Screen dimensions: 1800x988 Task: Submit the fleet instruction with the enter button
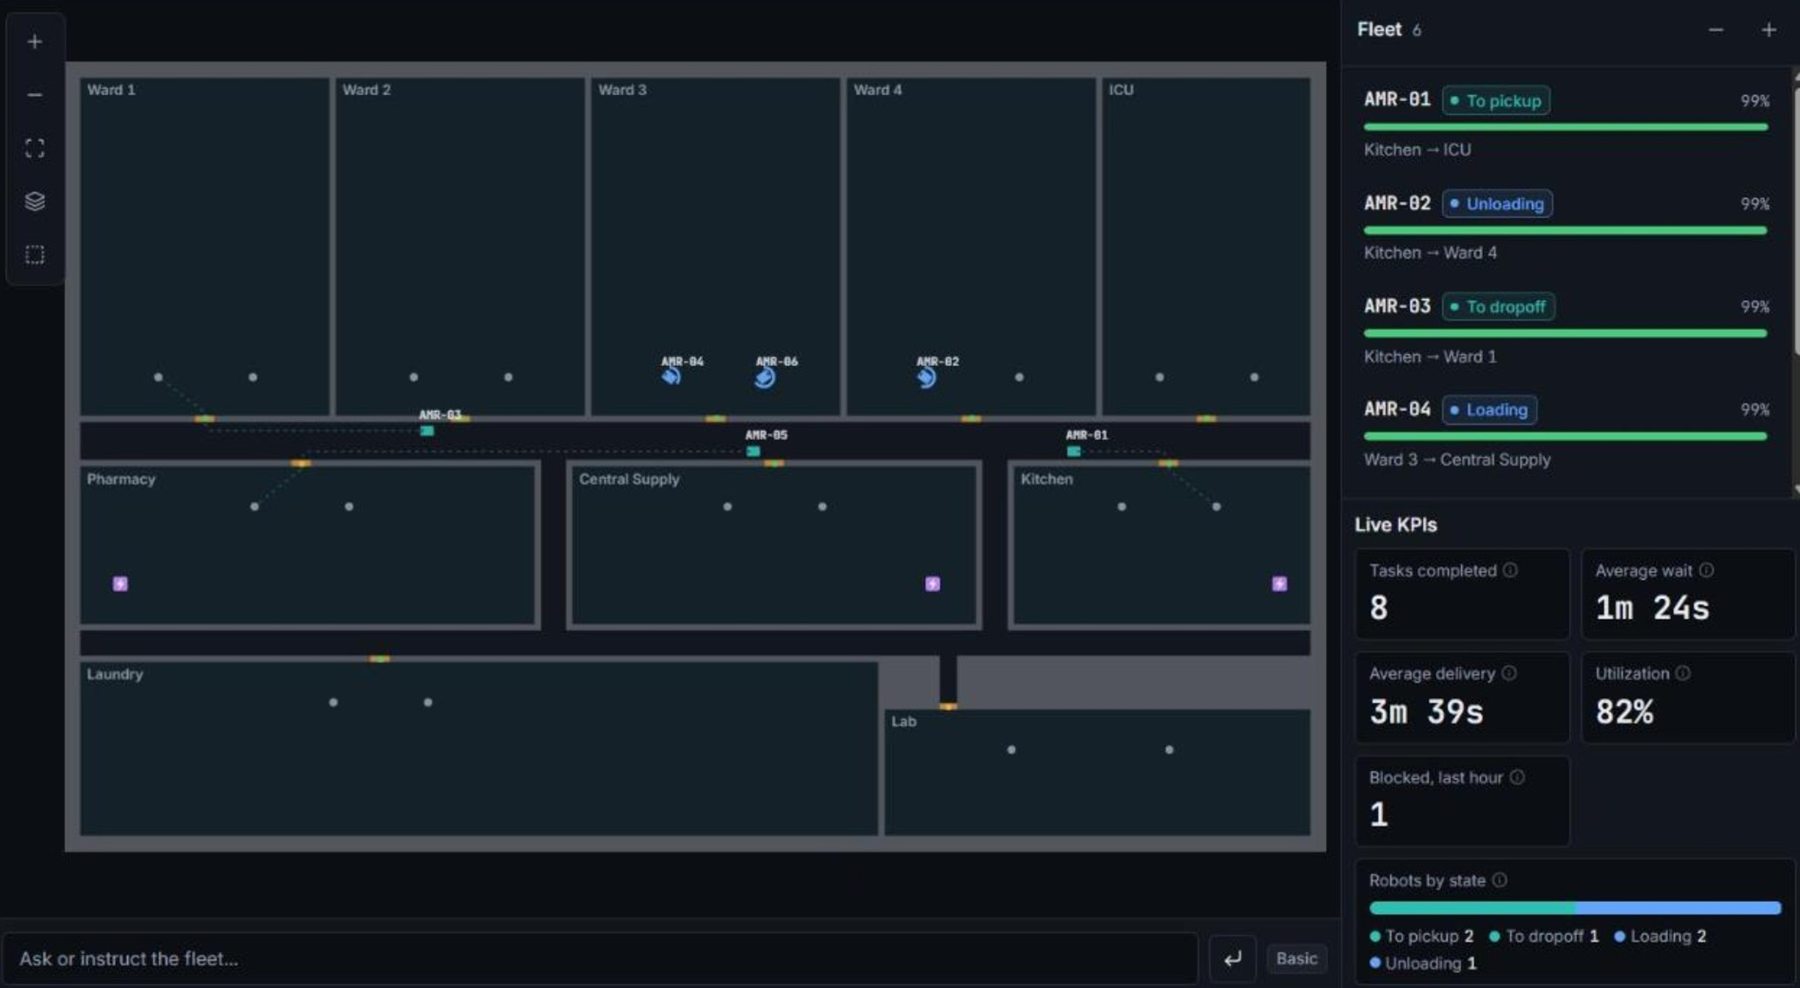[1232, 958]
